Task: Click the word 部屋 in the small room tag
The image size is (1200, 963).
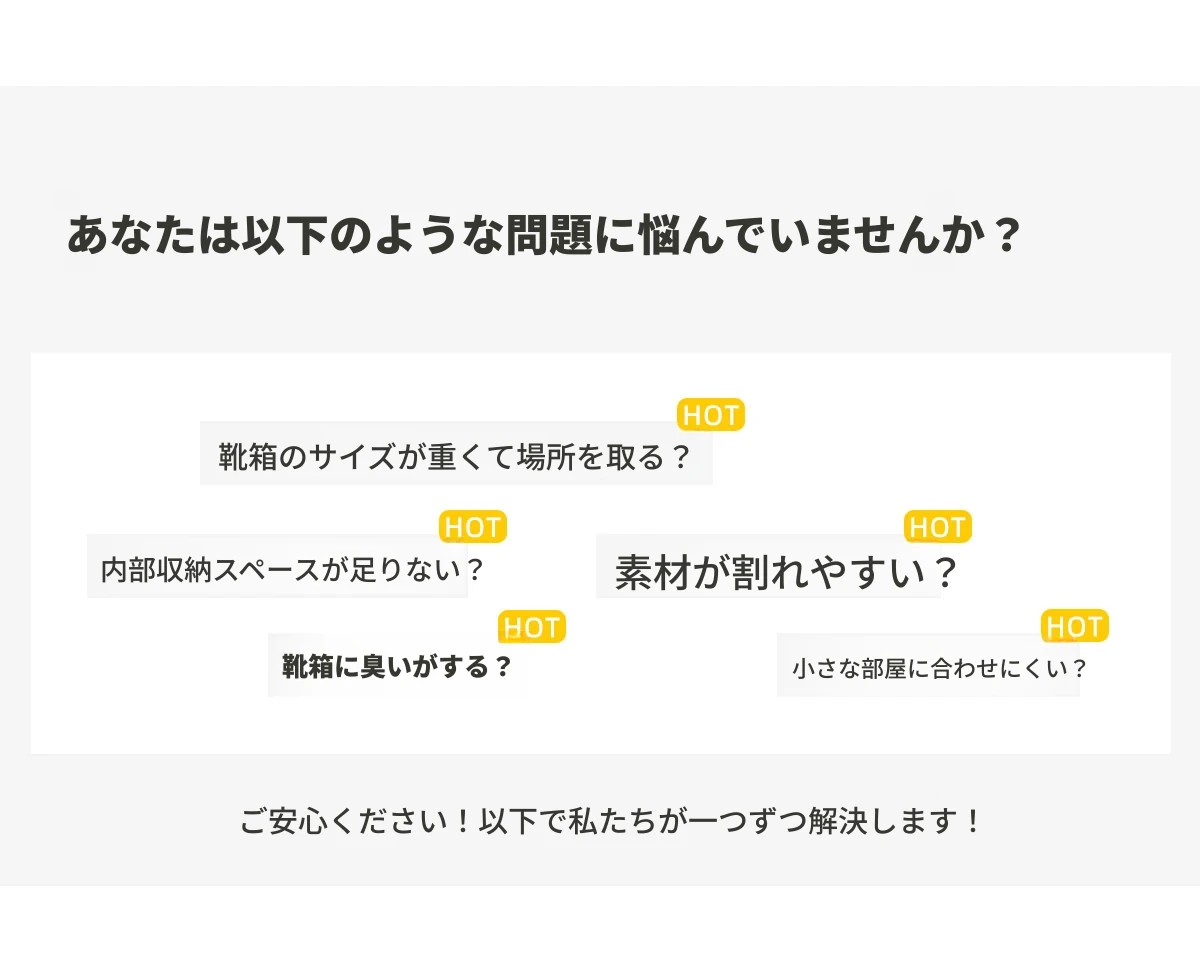Action: [x=887, y=668]
